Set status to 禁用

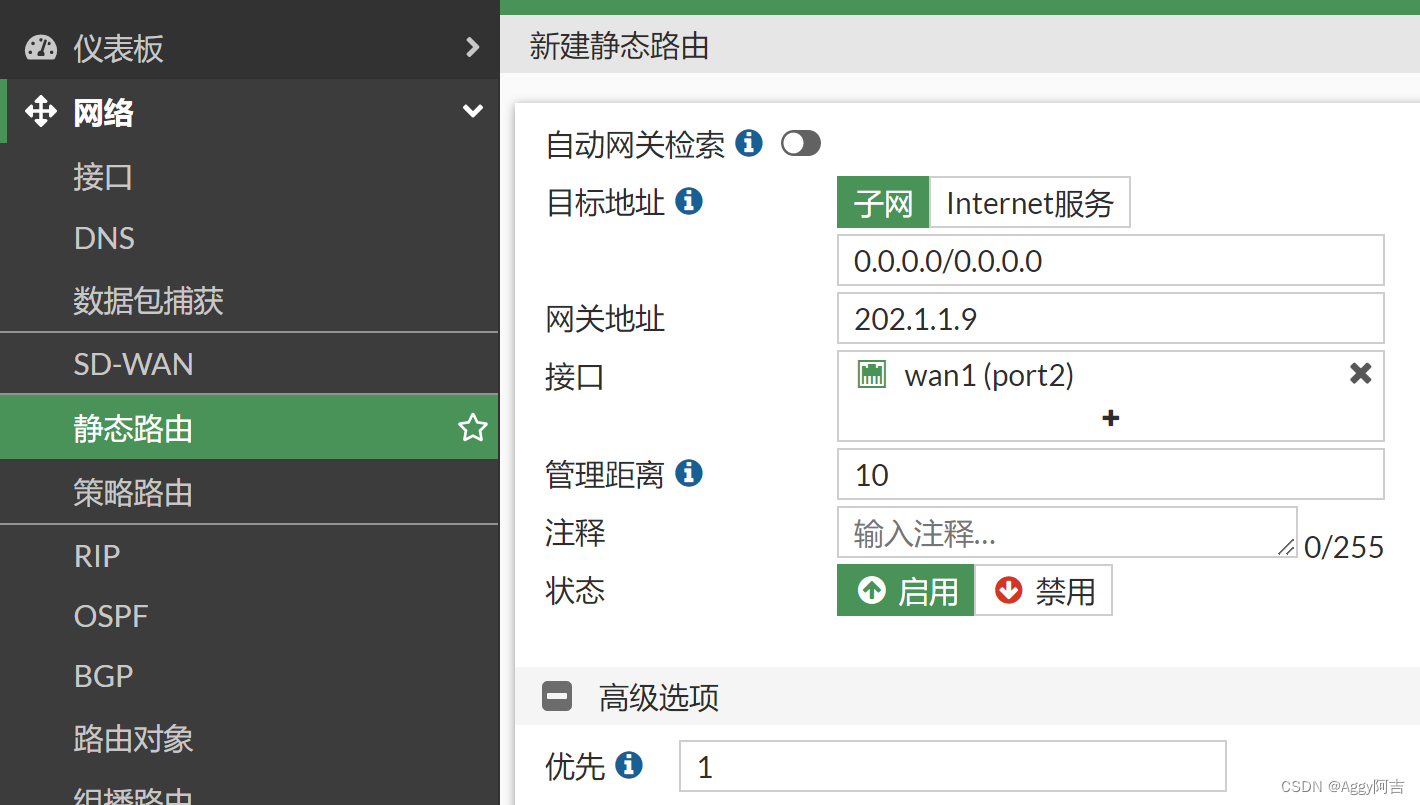click(x=1043, y=590)
